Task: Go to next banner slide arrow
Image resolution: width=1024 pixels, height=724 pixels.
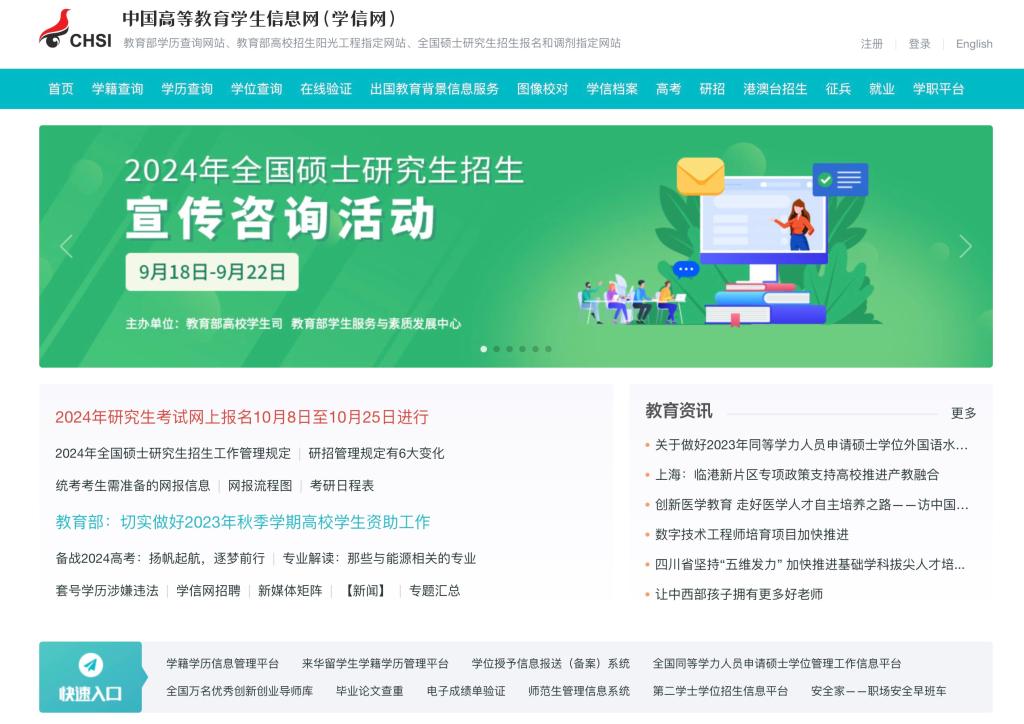Action: [964, 246]
